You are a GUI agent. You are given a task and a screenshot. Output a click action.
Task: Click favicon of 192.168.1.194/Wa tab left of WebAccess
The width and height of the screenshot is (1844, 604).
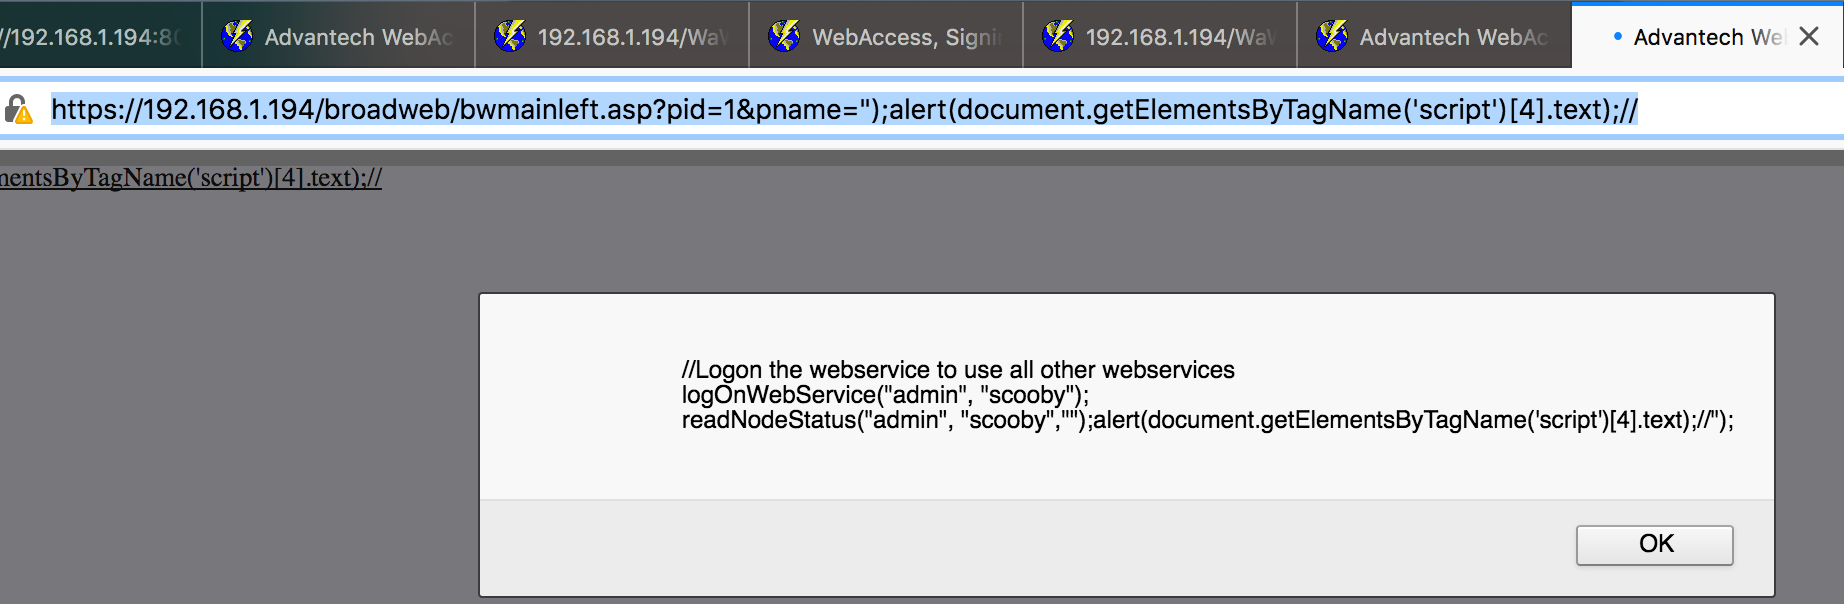point(510,37)
